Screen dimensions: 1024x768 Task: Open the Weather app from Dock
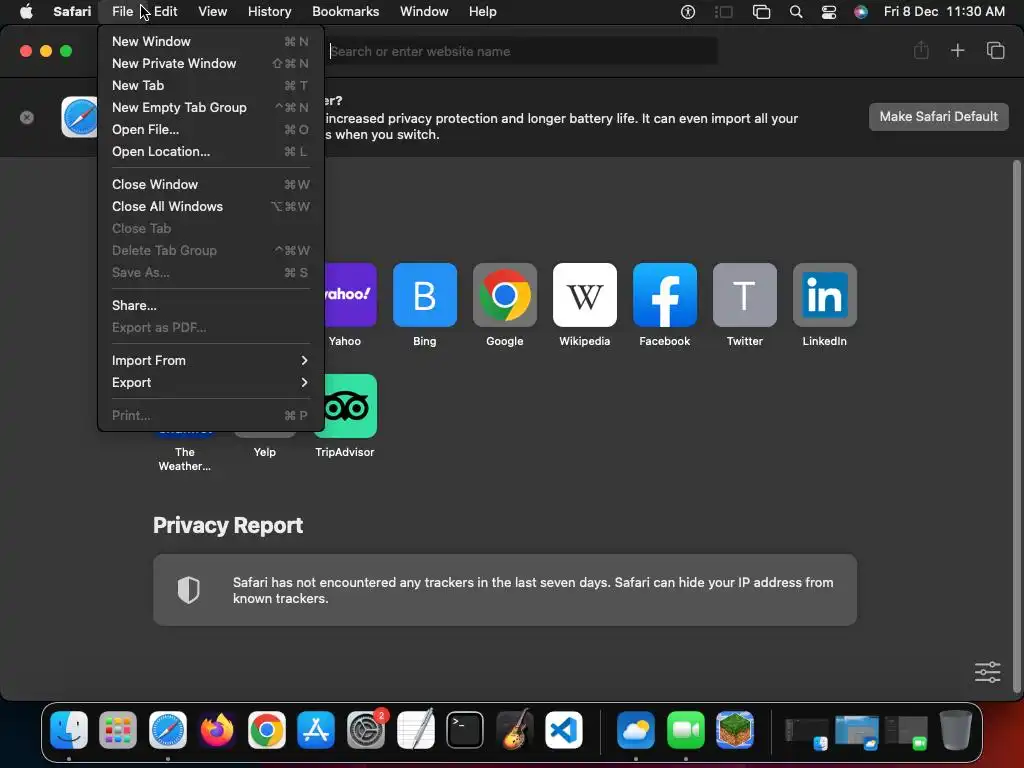pyautogui.click(x=635, y=729)
